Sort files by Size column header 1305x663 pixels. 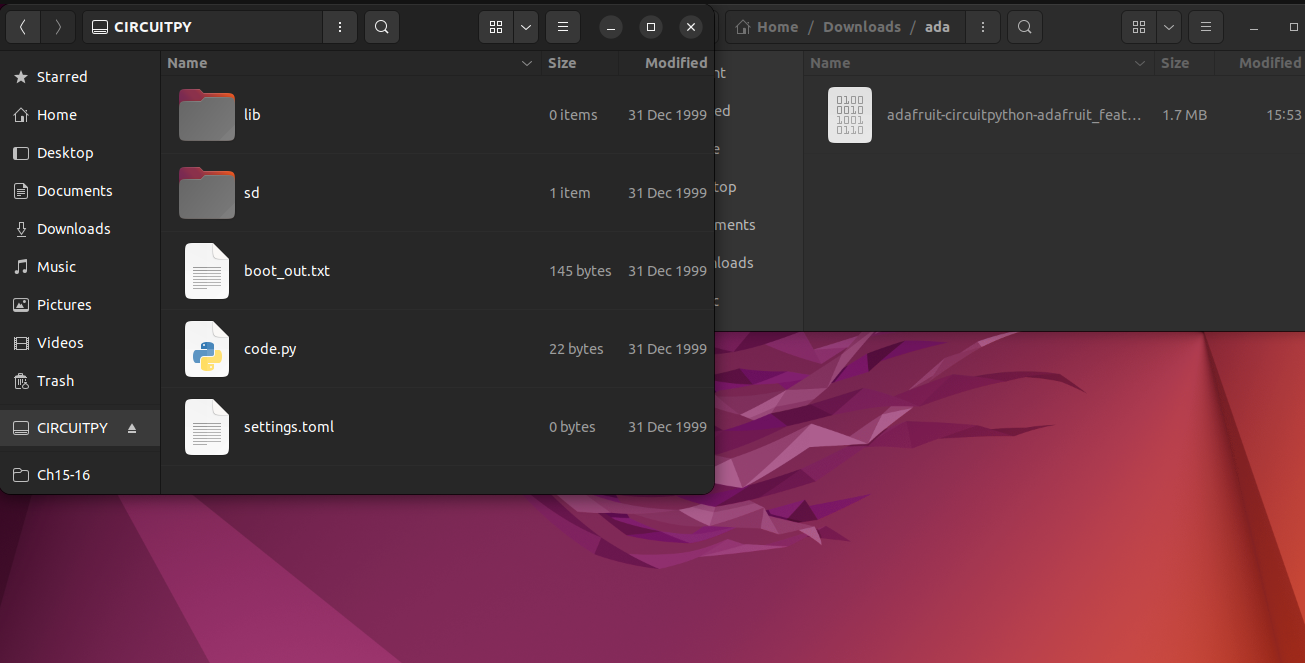[562, 63]
